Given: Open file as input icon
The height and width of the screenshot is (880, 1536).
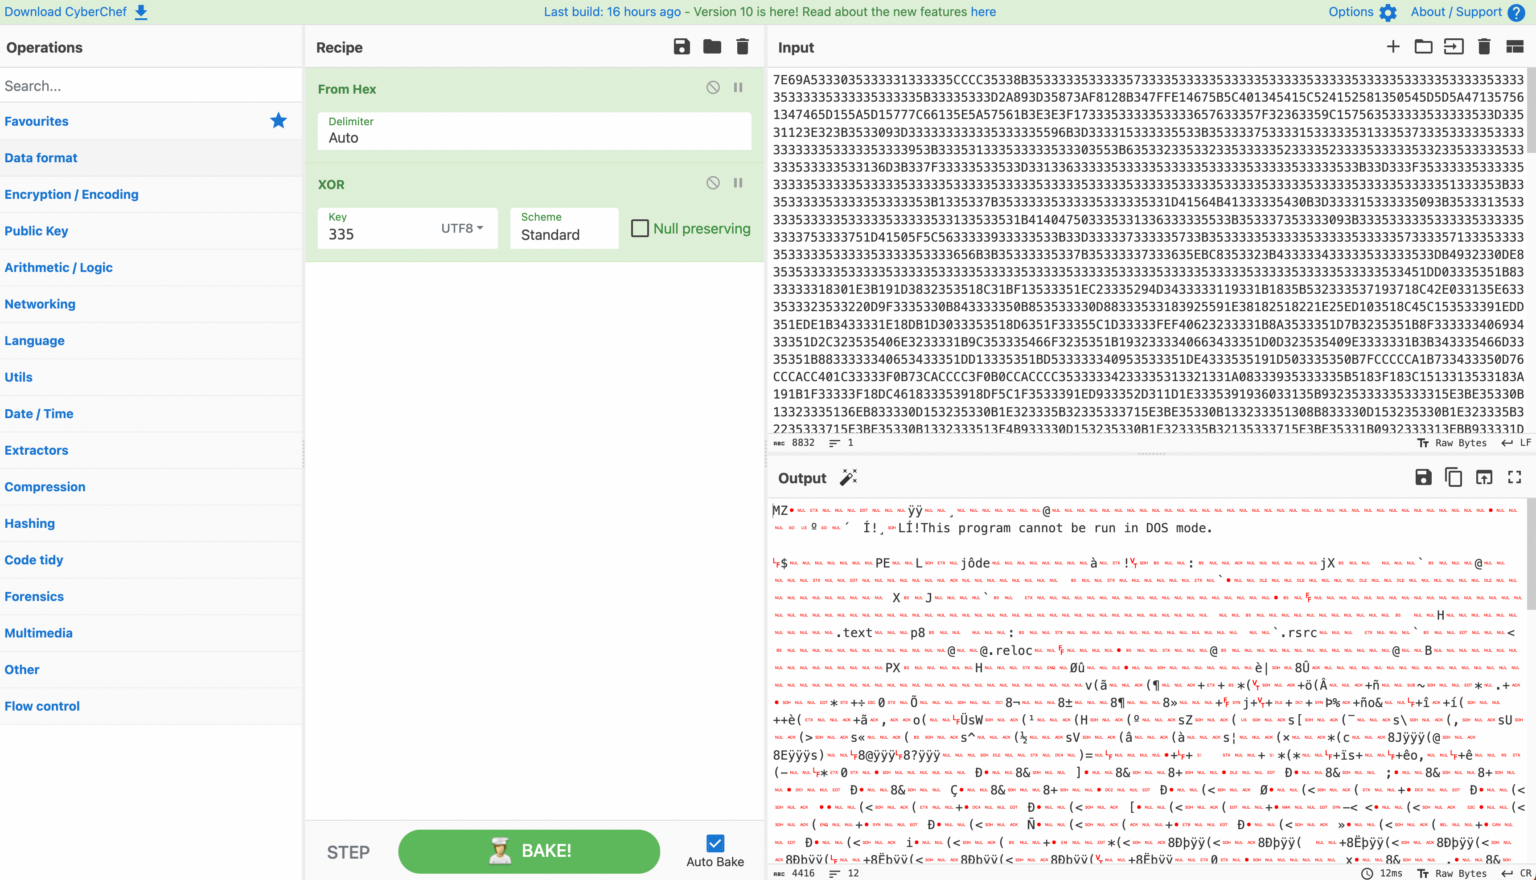Looking at the screenshot, I should click(1453, 47).
